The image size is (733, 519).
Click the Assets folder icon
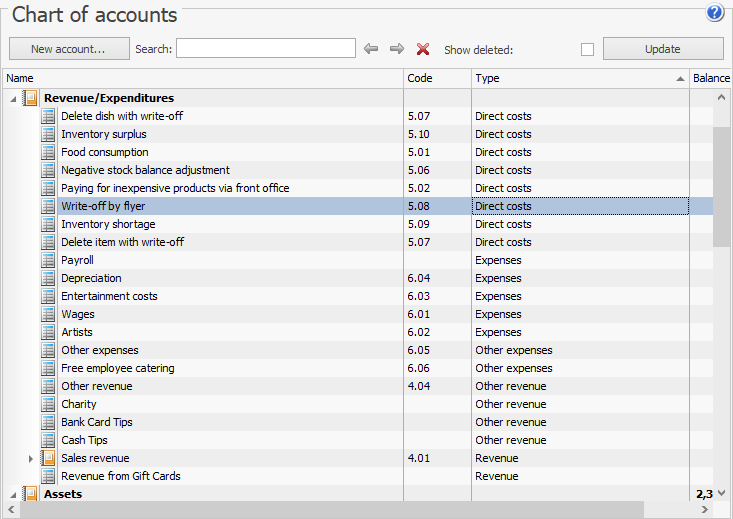(30, 494)
